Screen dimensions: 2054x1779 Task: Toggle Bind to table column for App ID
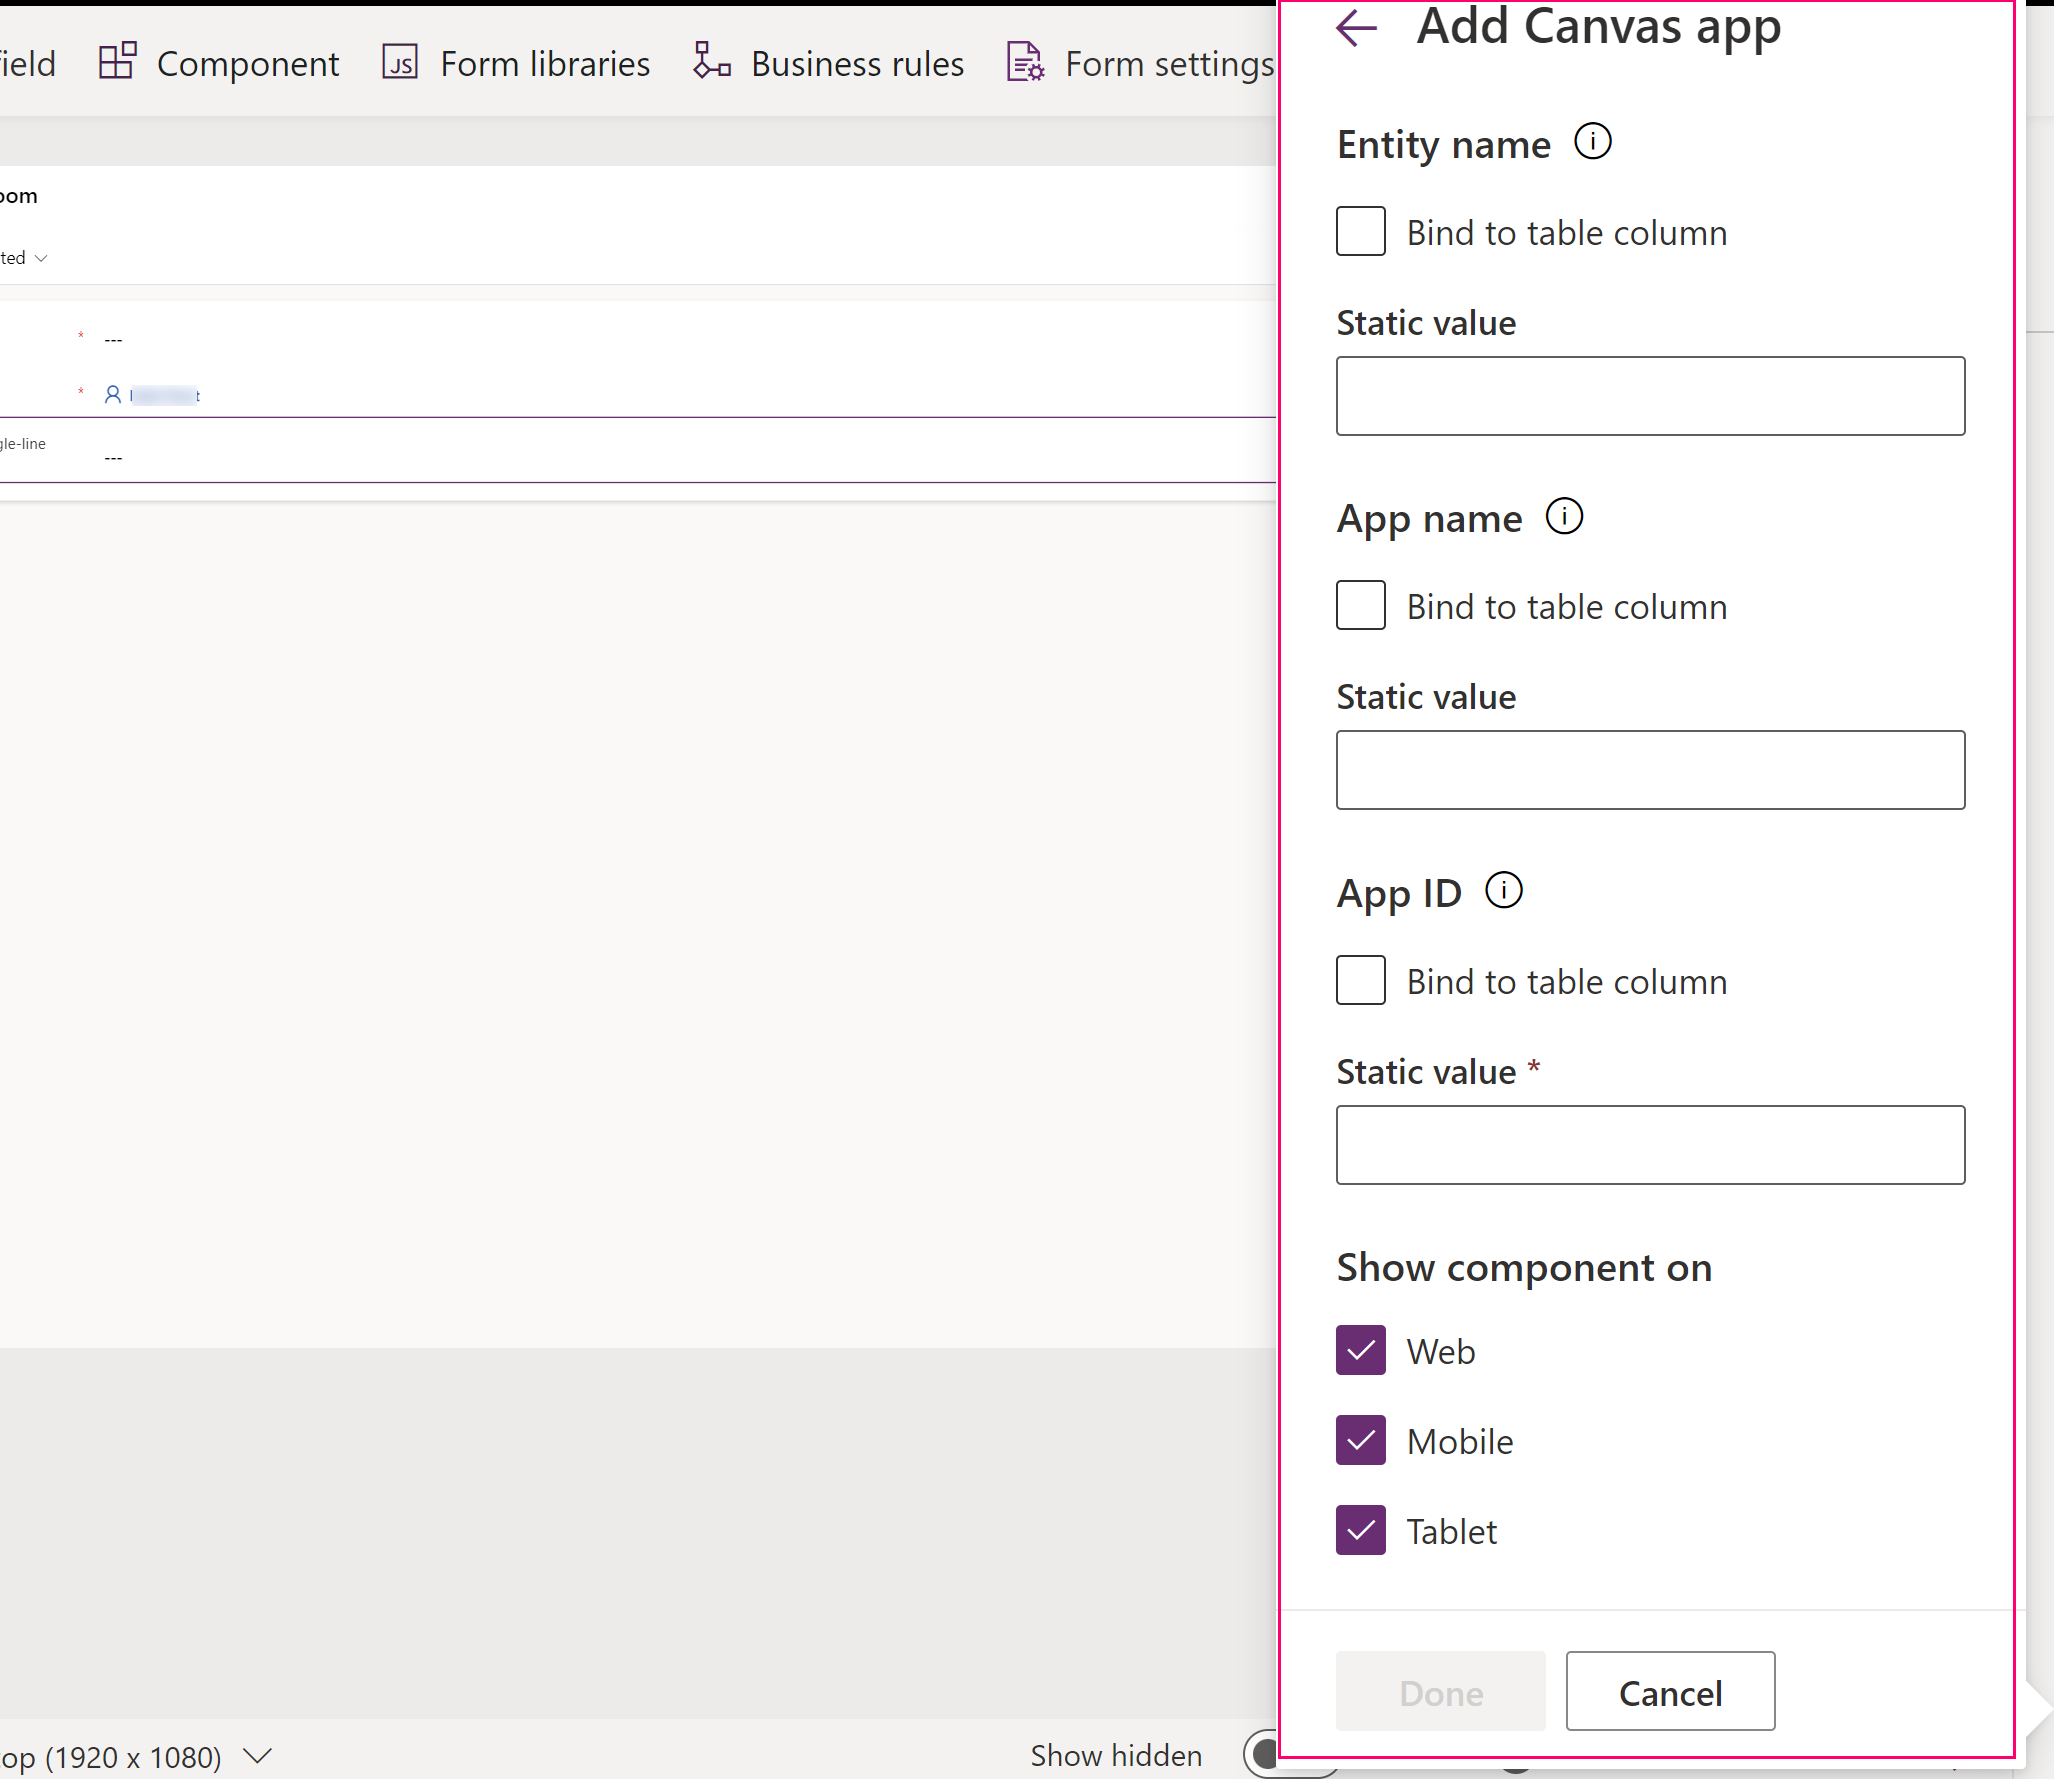[x=1362, y=979]
